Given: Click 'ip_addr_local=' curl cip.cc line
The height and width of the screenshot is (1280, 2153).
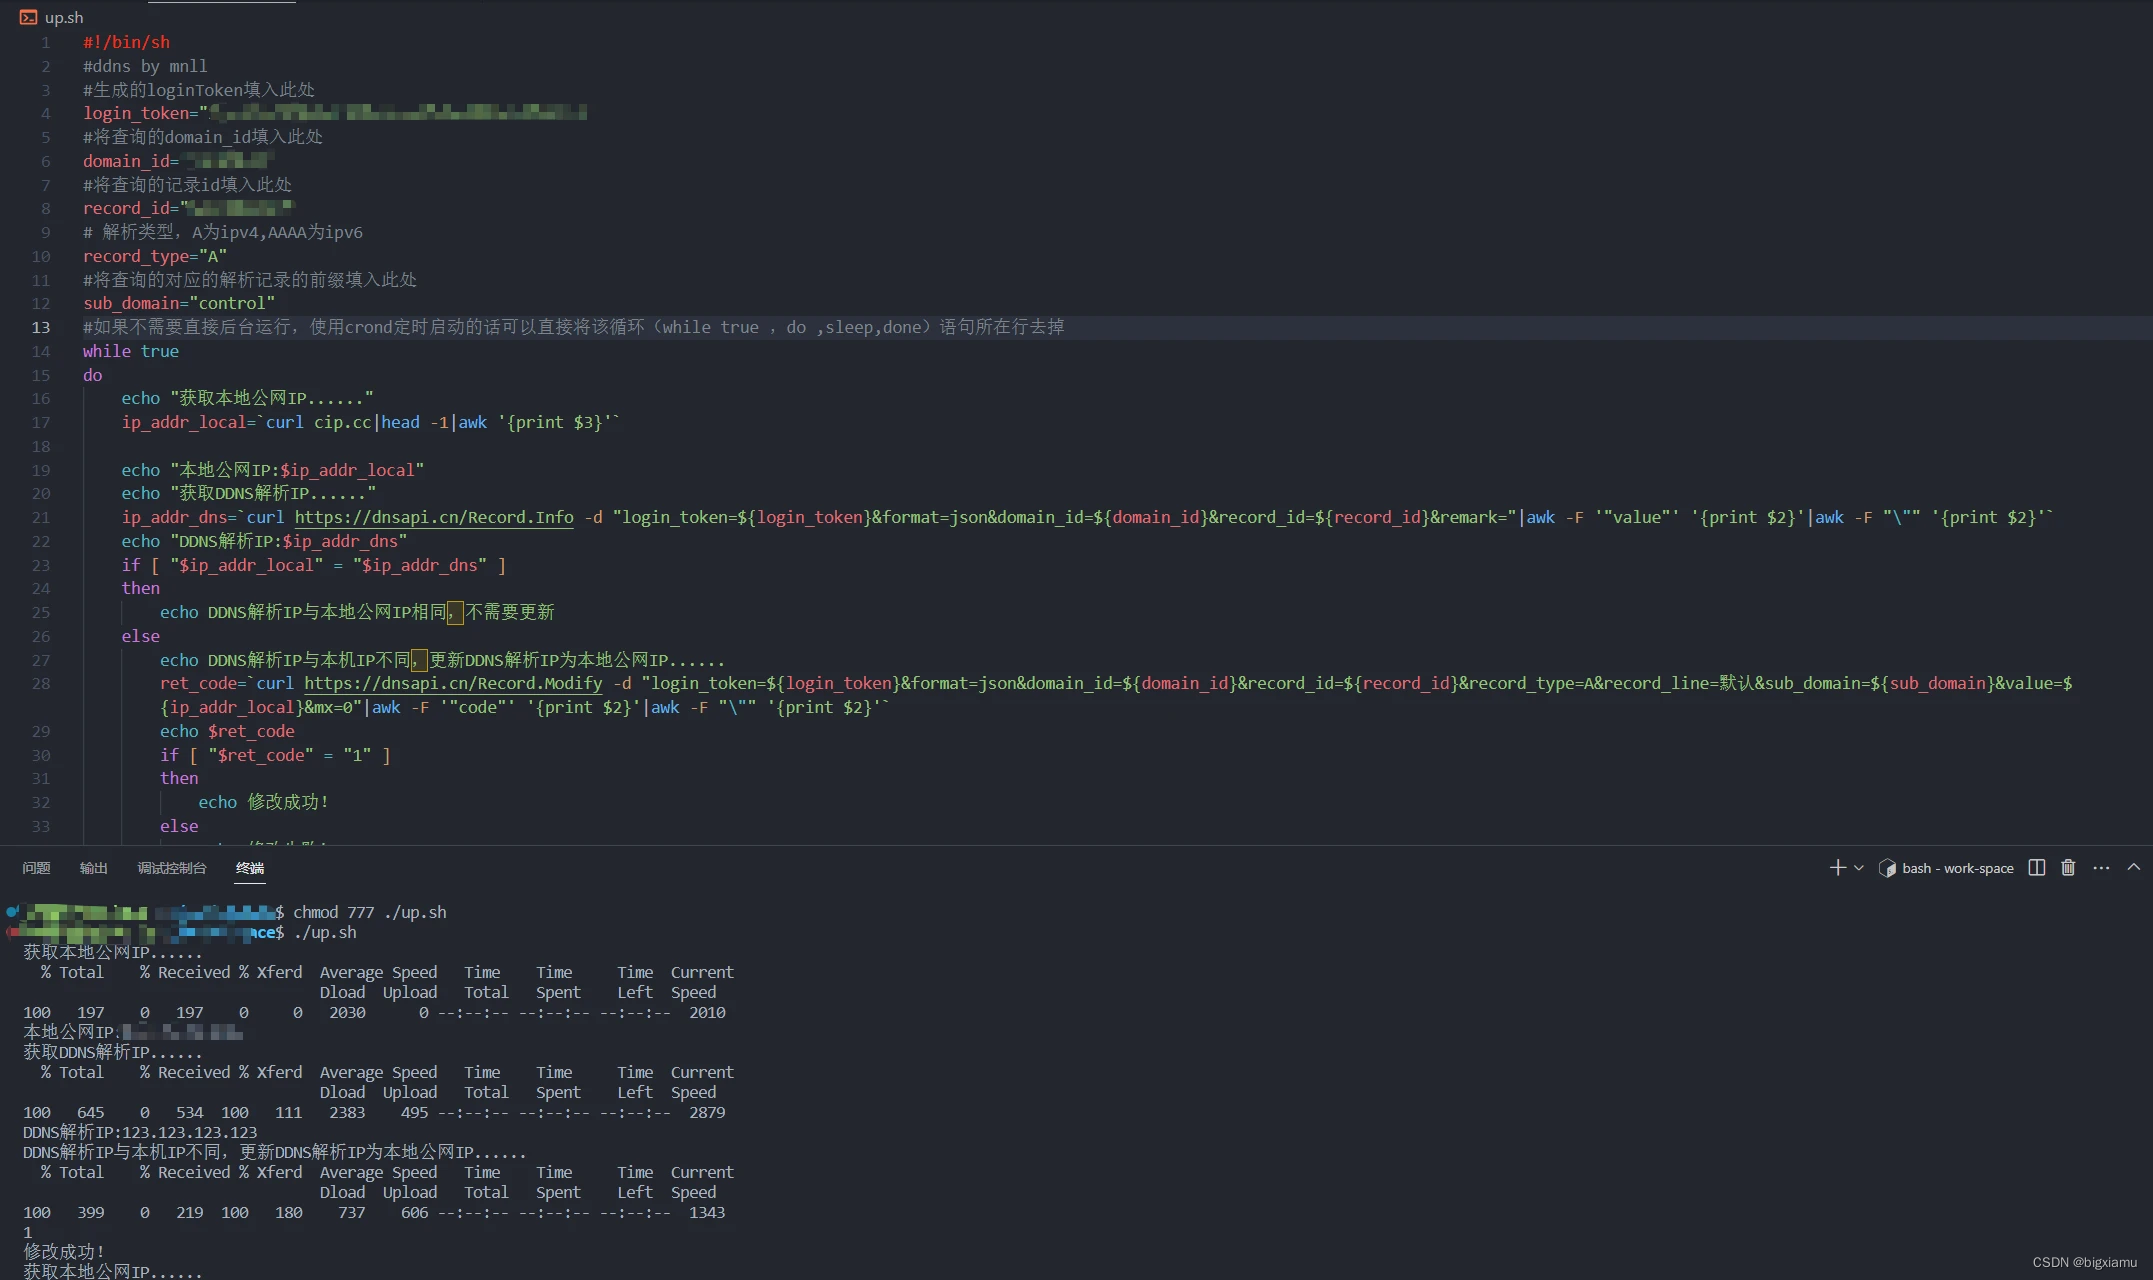Looking at the screenshot, I should point(371,422).
